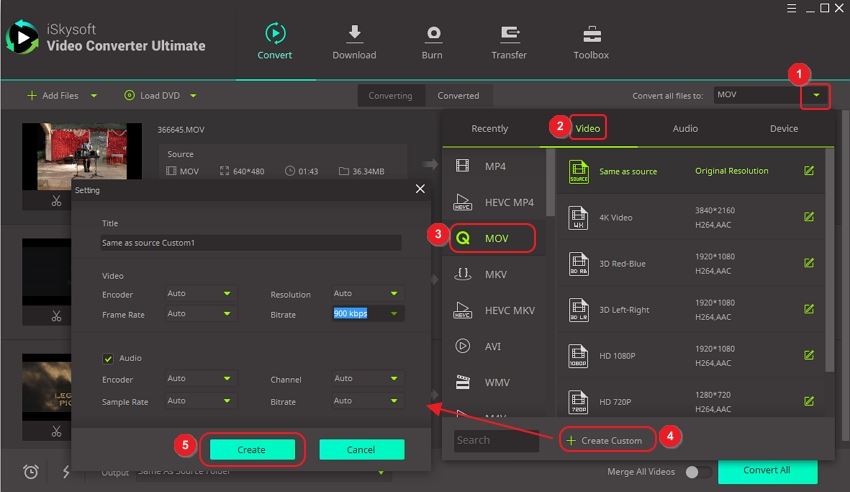Click the edit icon for HD 1080P

(x=809, y=355)
